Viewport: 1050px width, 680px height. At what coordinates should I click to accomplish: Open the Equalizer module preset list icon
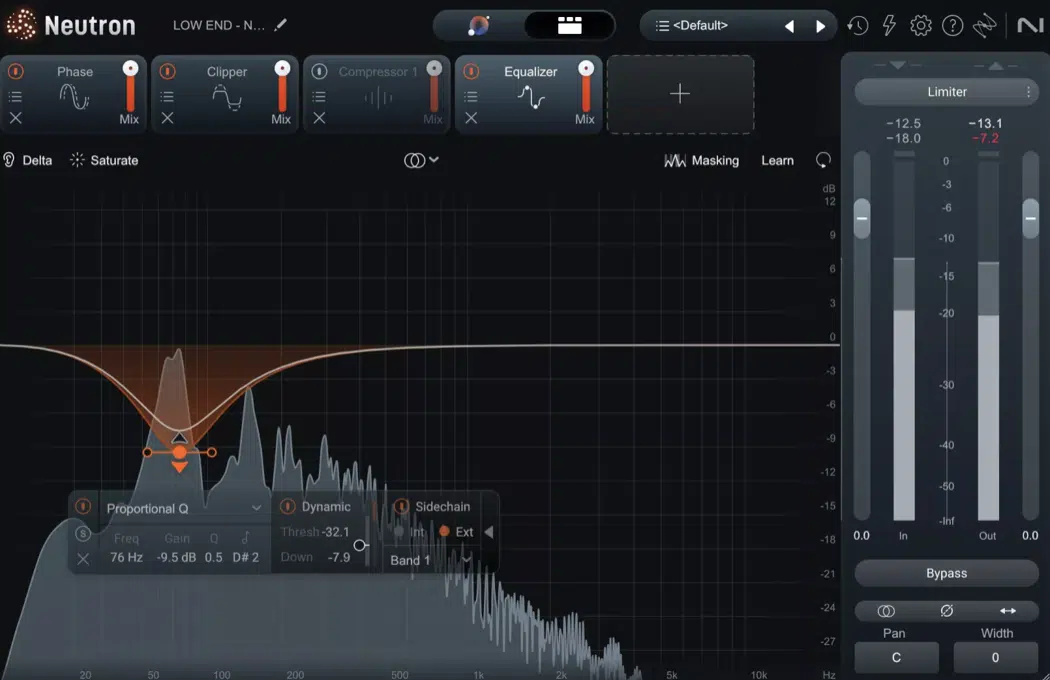tap(471, 97)
